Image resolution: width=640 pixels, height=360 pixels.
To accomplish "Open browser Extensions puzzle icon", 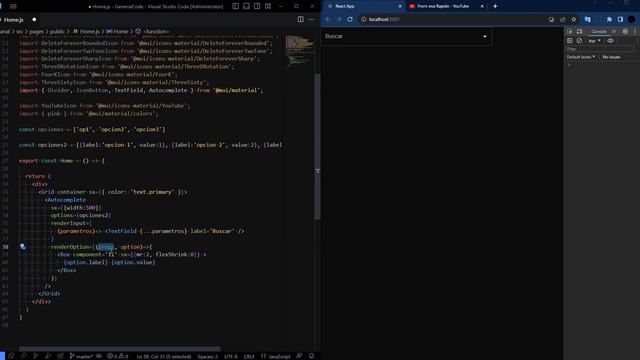I will (x=609, y=19).
